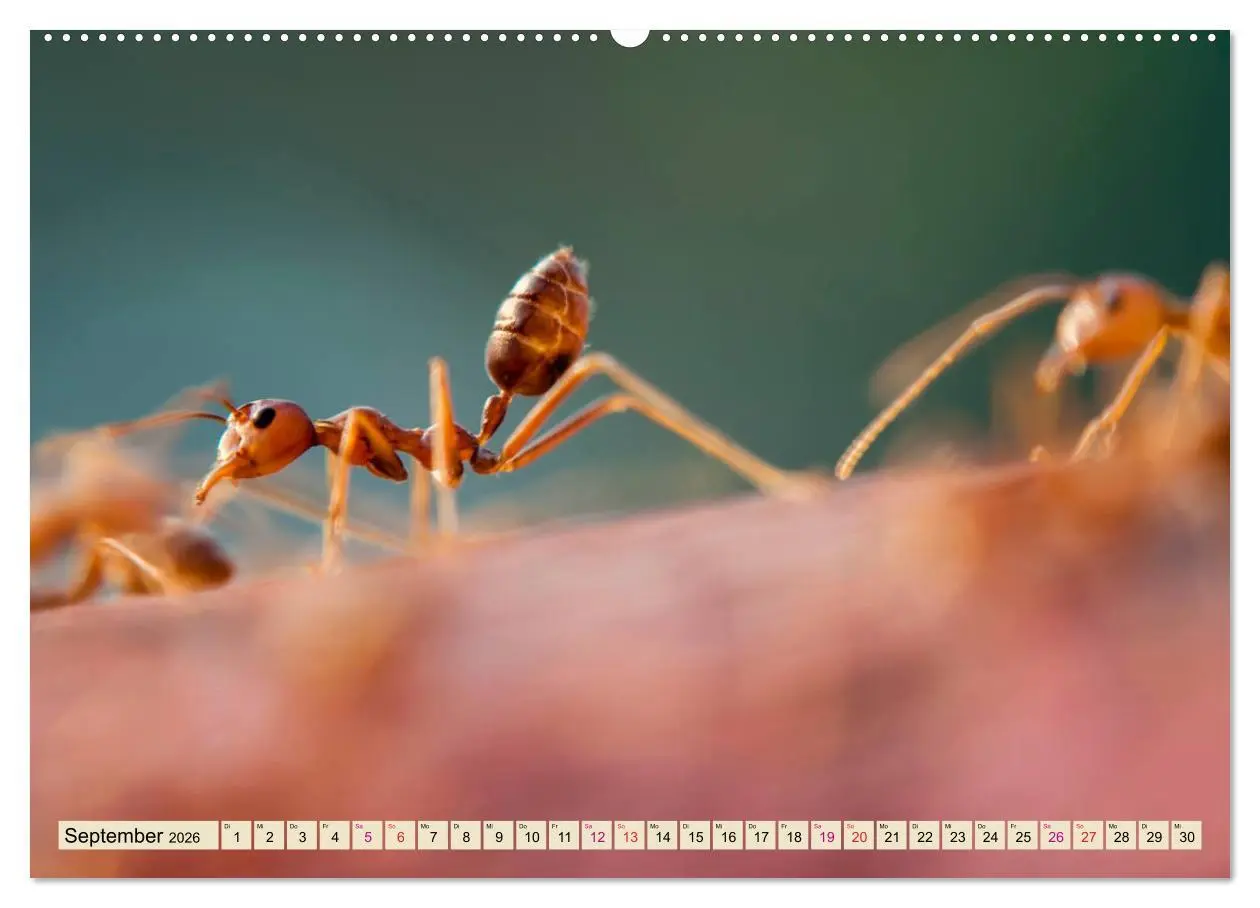Pick day 8 in the date row
Viewport: 1260px width, 908px height.
[465, 836]
